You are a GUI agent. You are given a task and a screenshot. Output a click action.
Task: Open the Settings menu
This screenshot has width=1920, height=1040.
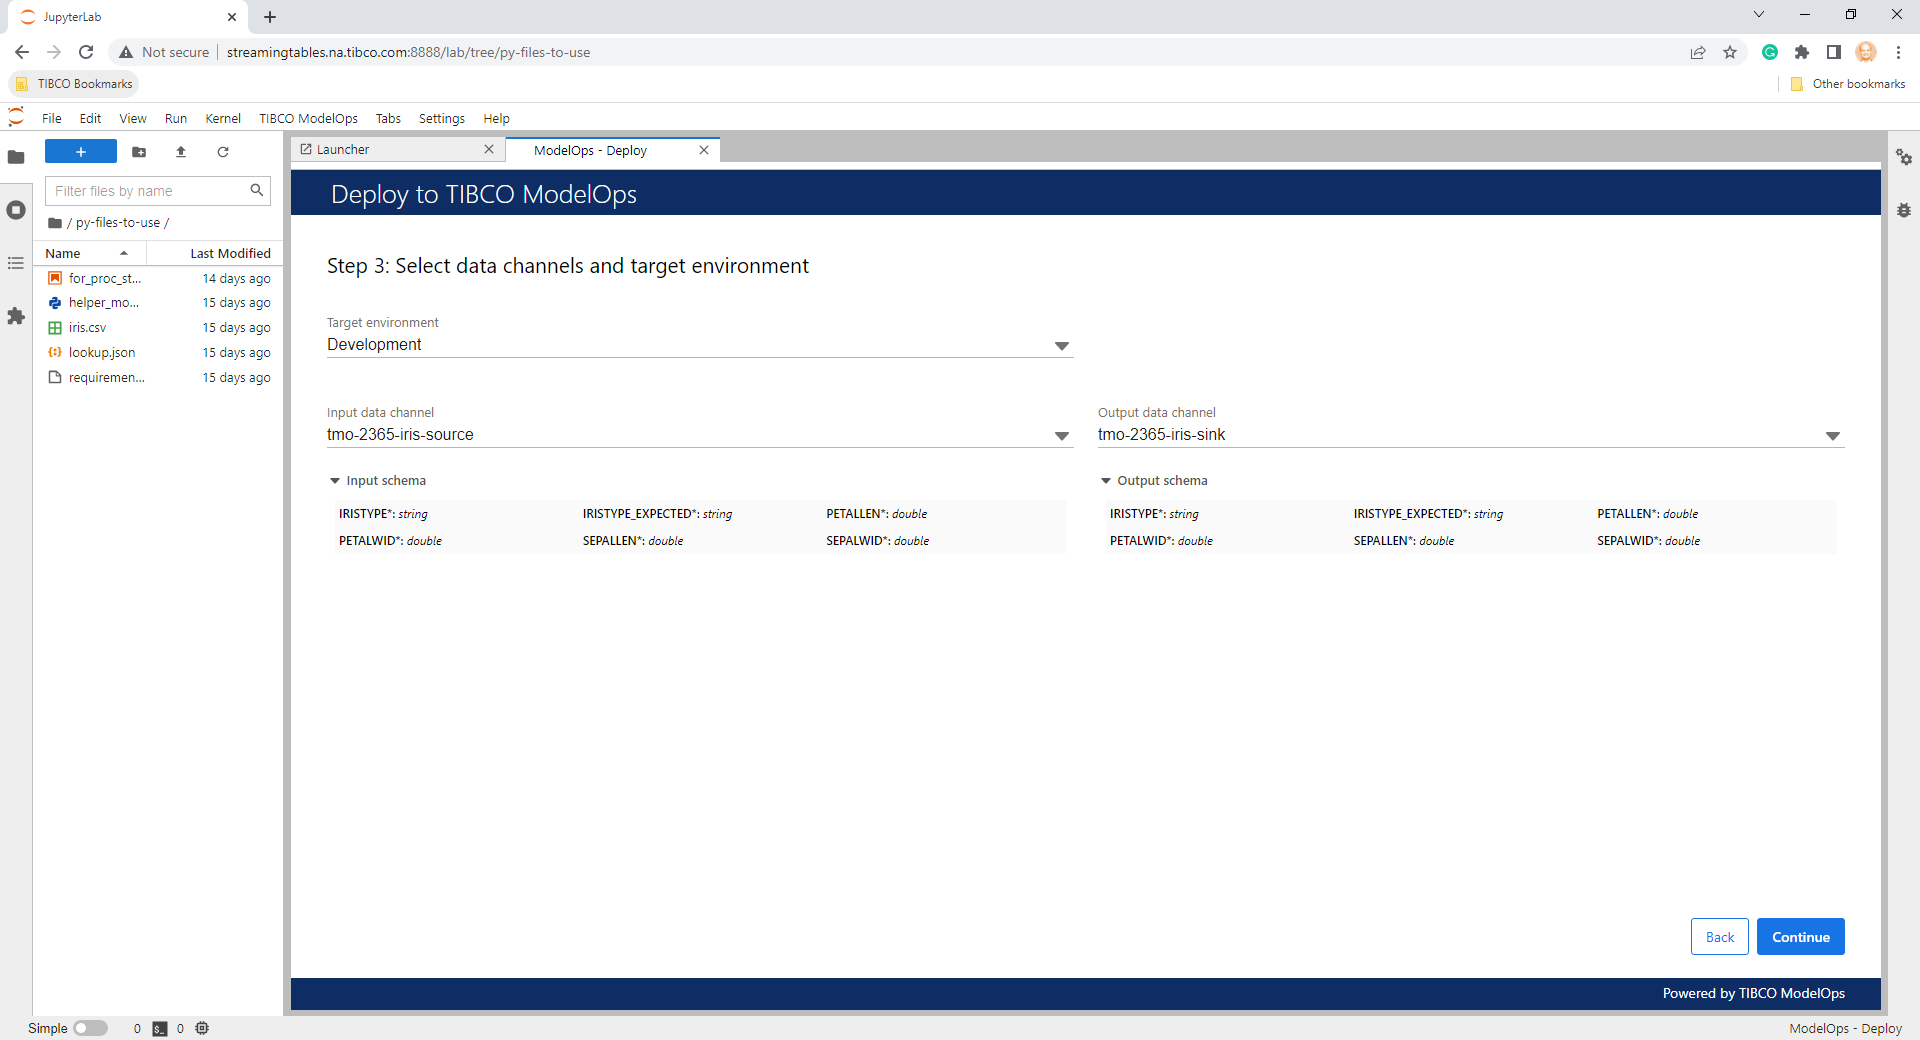tap(442, 118)
